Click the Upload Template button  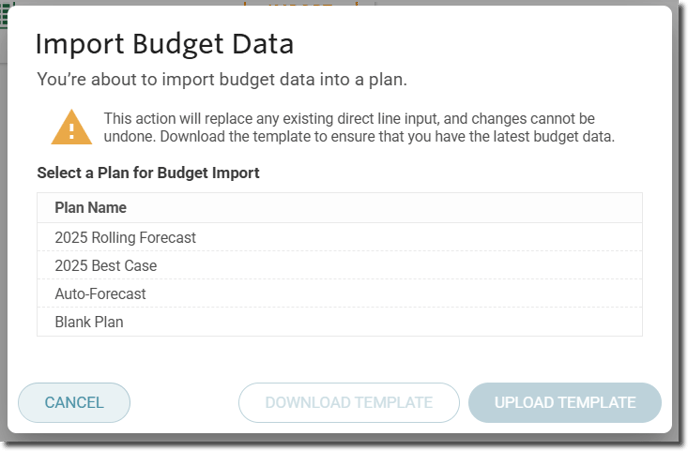pyautogui.click(x=565, y=402)
